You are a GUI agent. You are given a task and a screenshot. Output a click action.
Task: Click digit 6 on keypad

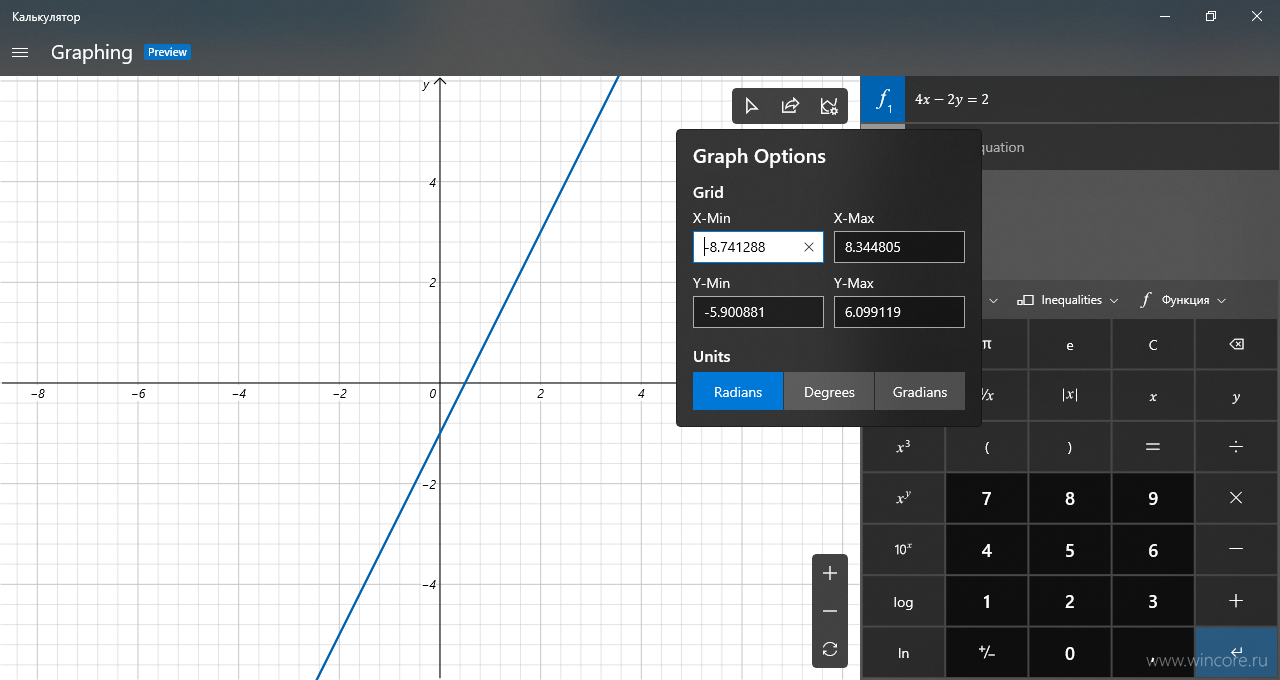1153,550
